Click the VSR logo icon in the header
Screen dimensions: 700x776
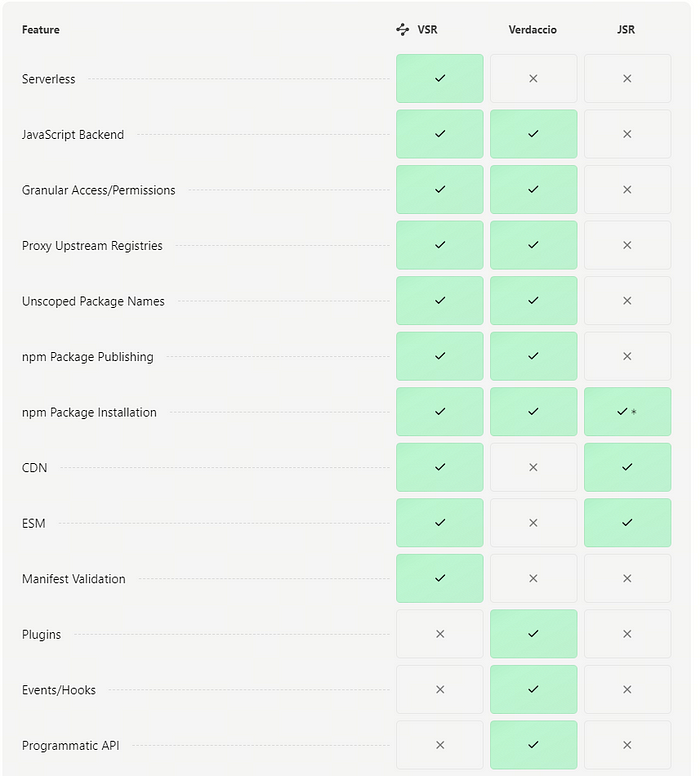tap(403, 30)
